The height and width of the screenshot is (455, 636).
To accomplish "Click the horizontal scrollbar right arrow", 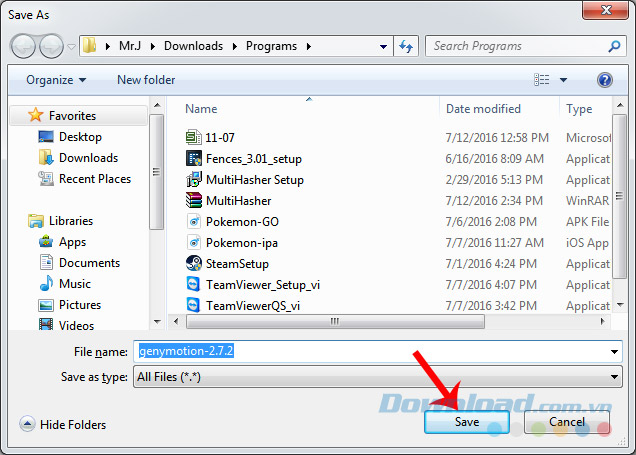I will coord(603,321).
